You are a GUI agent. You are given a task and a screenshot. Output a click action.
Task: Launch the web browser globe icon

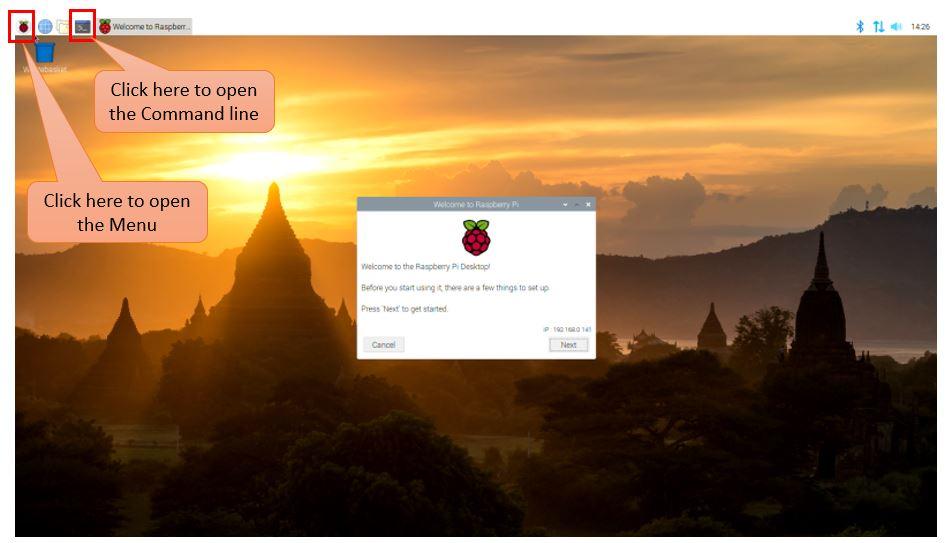(45, 27)
